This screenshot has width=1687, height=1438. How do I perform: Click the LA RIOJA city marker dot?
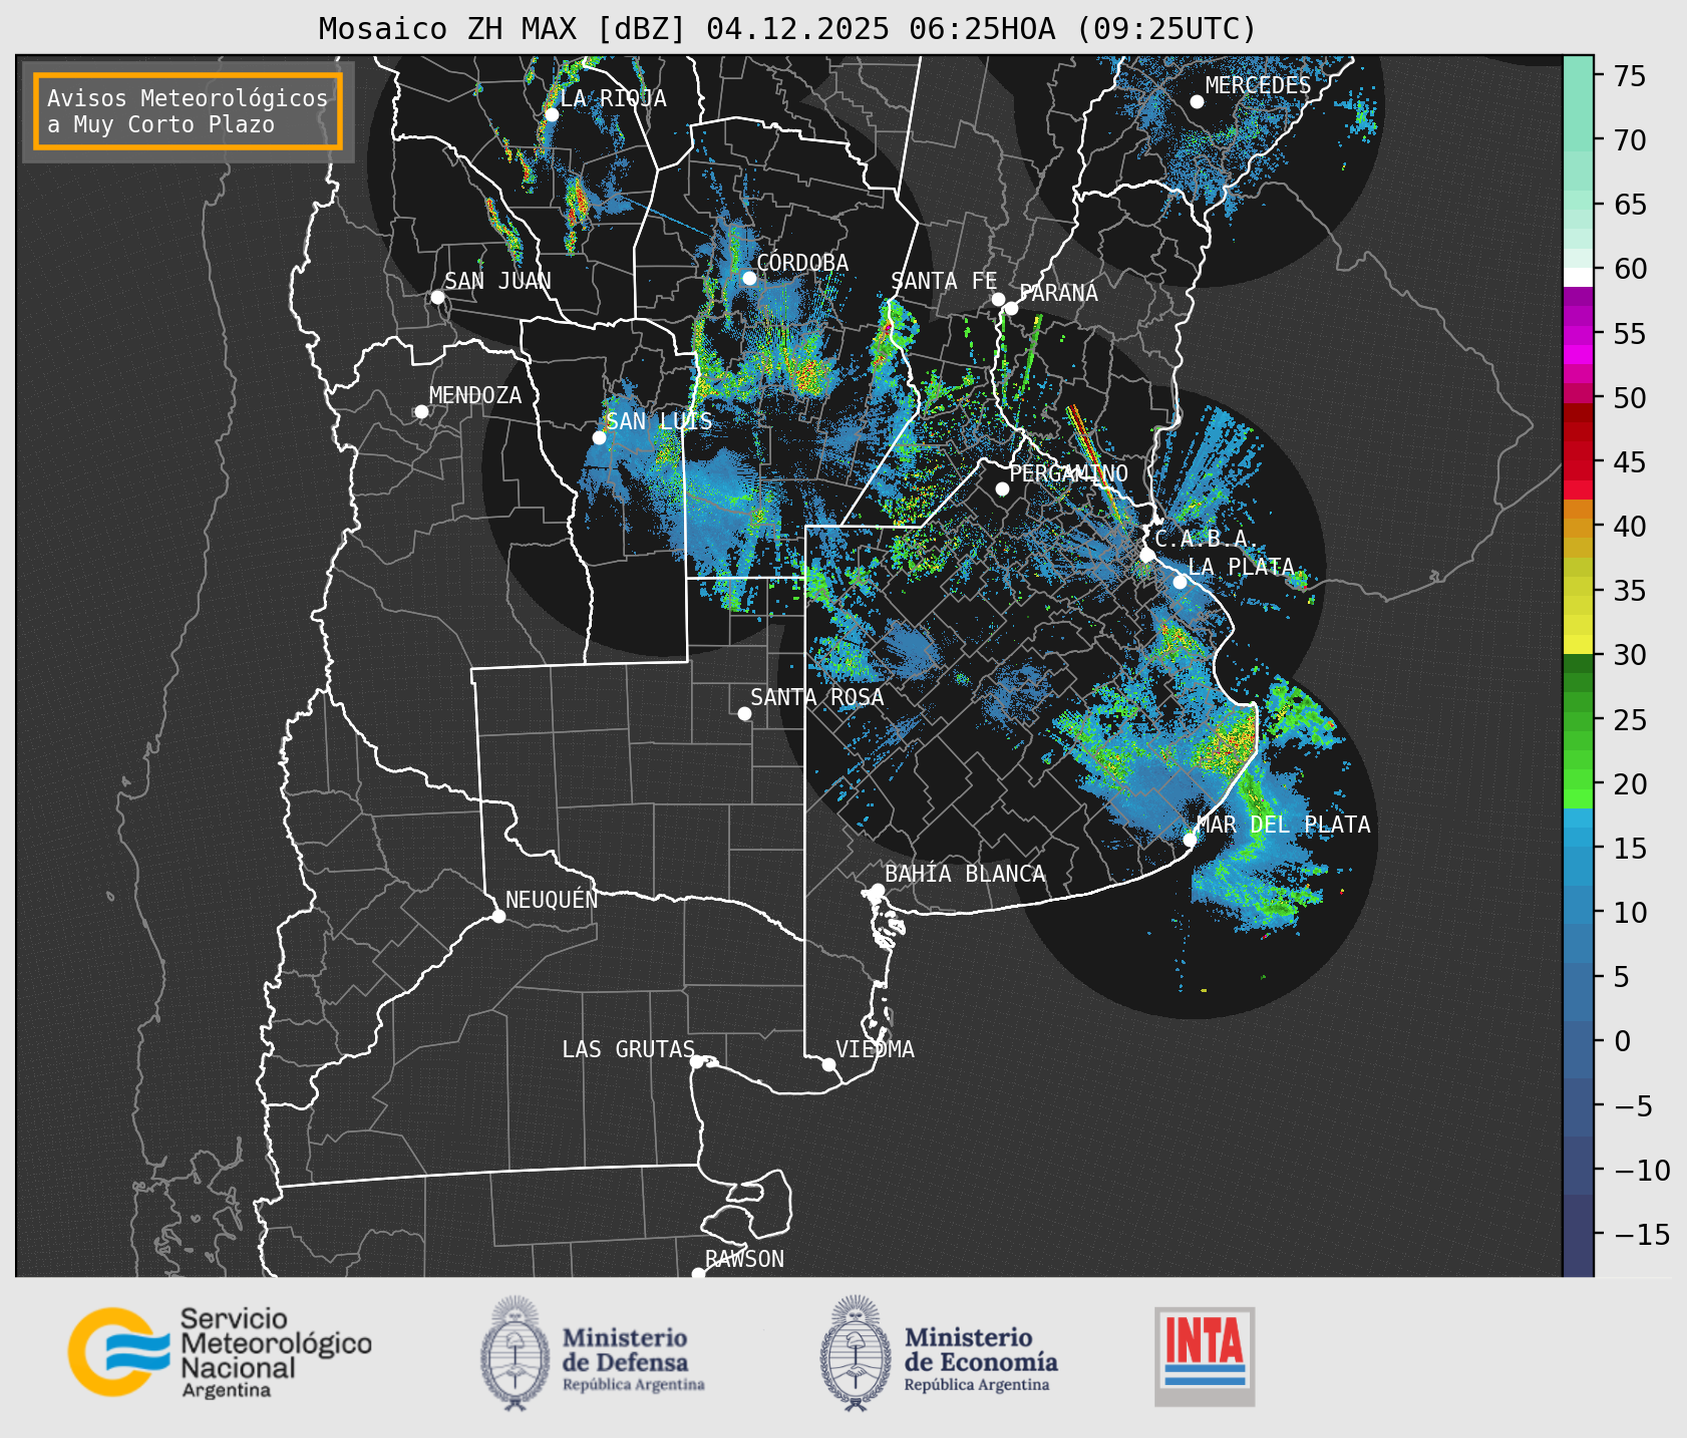pos(551,115)
